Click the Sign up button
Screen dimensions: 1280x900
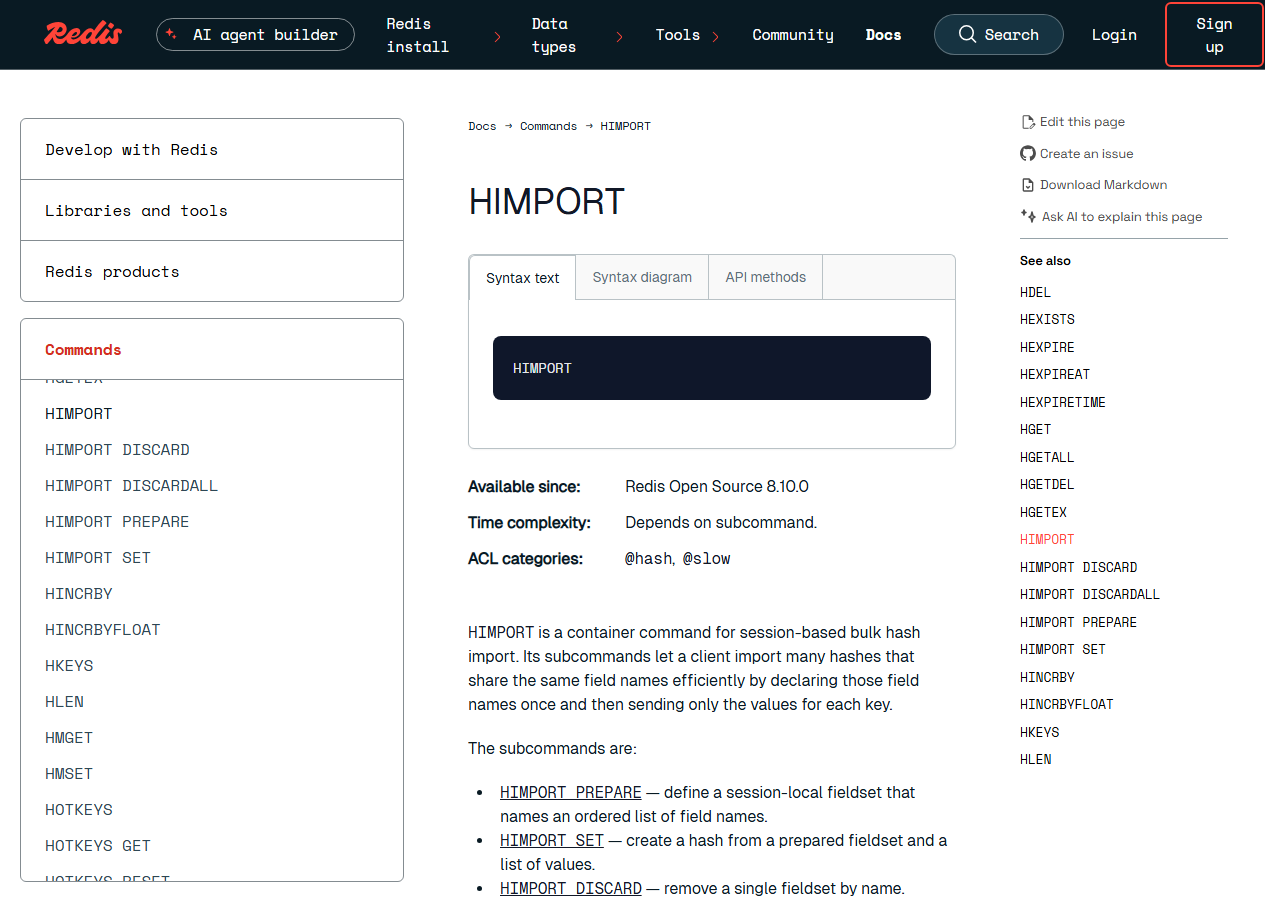click(1214, 35)
